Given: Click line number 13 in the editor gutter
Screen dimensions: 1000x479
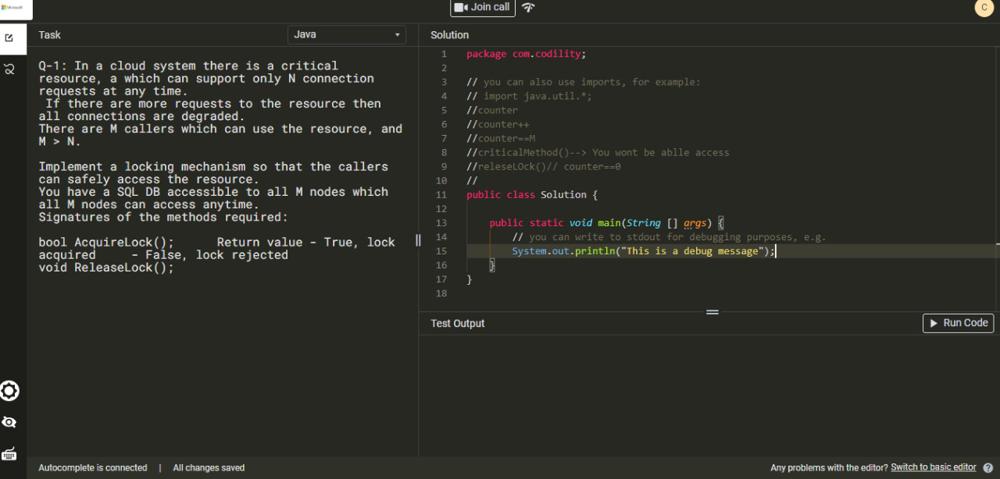Looking at the screenshot, I should [x=441, y=223].
